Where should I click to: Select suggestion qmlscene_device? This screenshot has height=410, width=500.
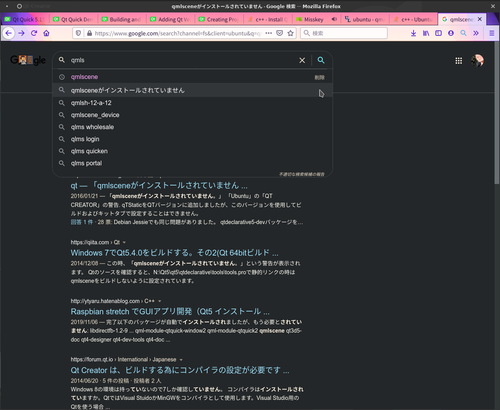coord(193,115)
